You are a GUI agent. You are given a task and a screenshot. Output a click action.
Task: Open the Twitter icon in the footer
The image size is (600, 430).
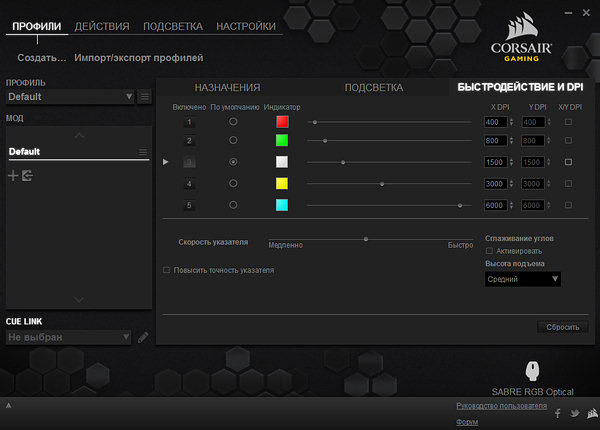(x=574, y=413)
